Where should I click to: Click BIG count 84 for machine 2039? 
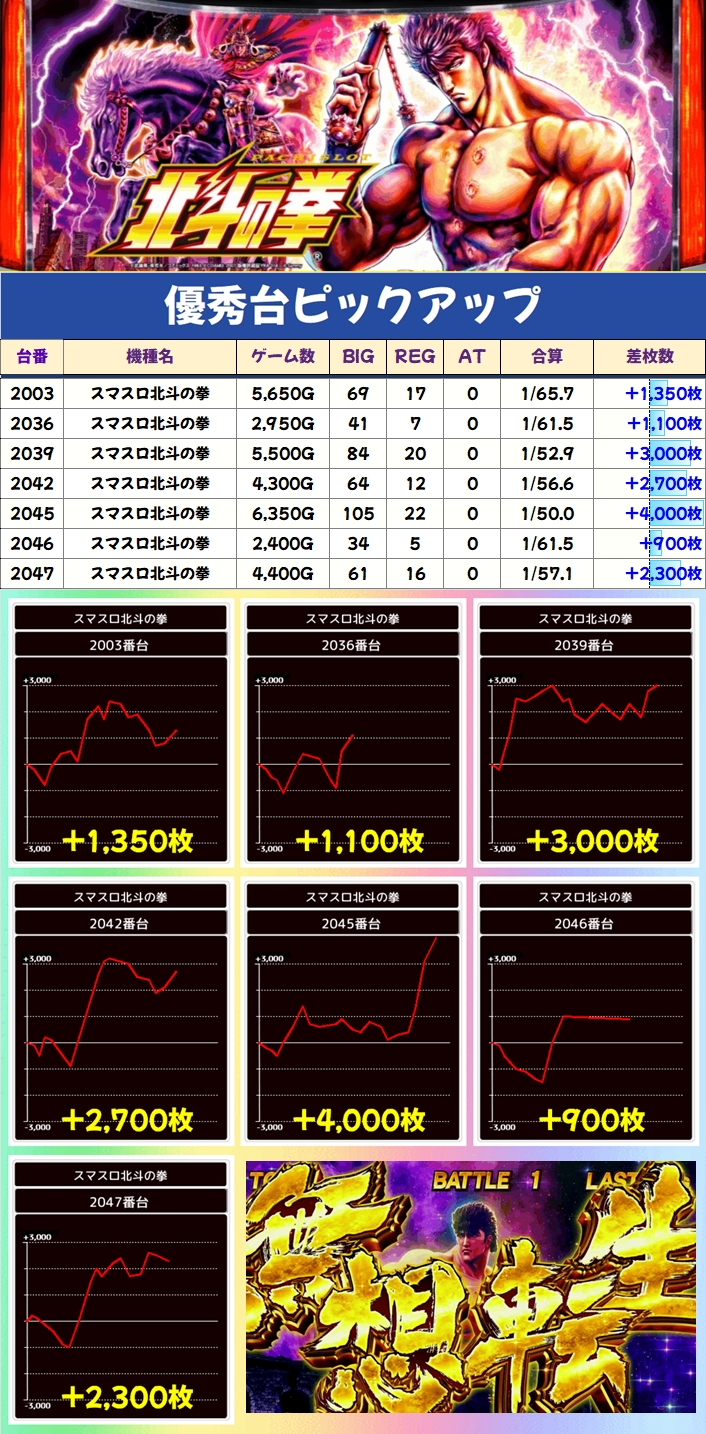(x=358, y=454)
